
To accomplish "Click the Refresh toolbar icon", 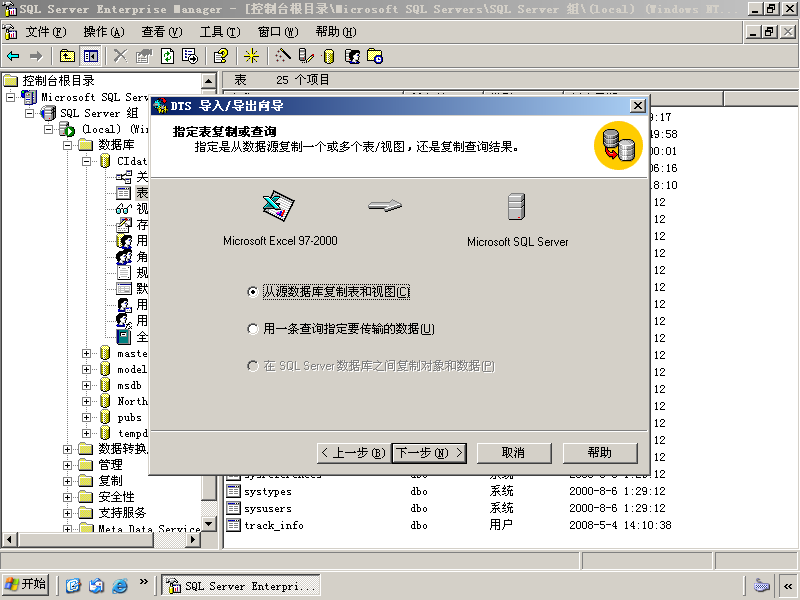I will [167, 56].
